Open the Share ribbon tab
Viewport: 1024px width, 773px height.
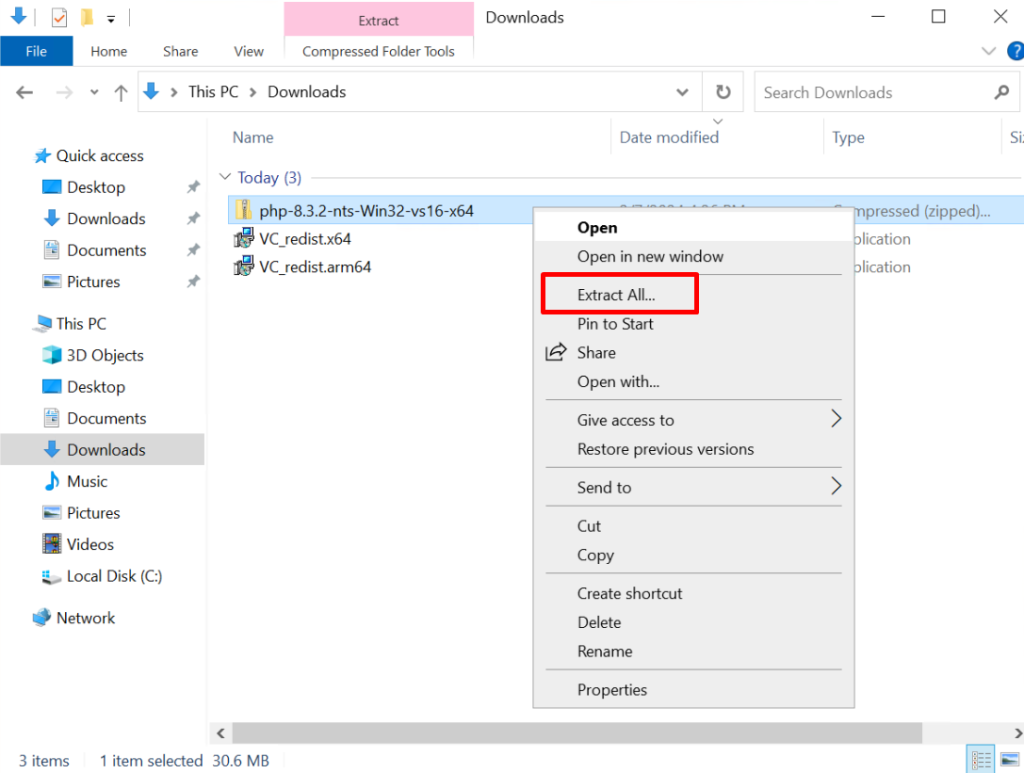pos(180,51)
